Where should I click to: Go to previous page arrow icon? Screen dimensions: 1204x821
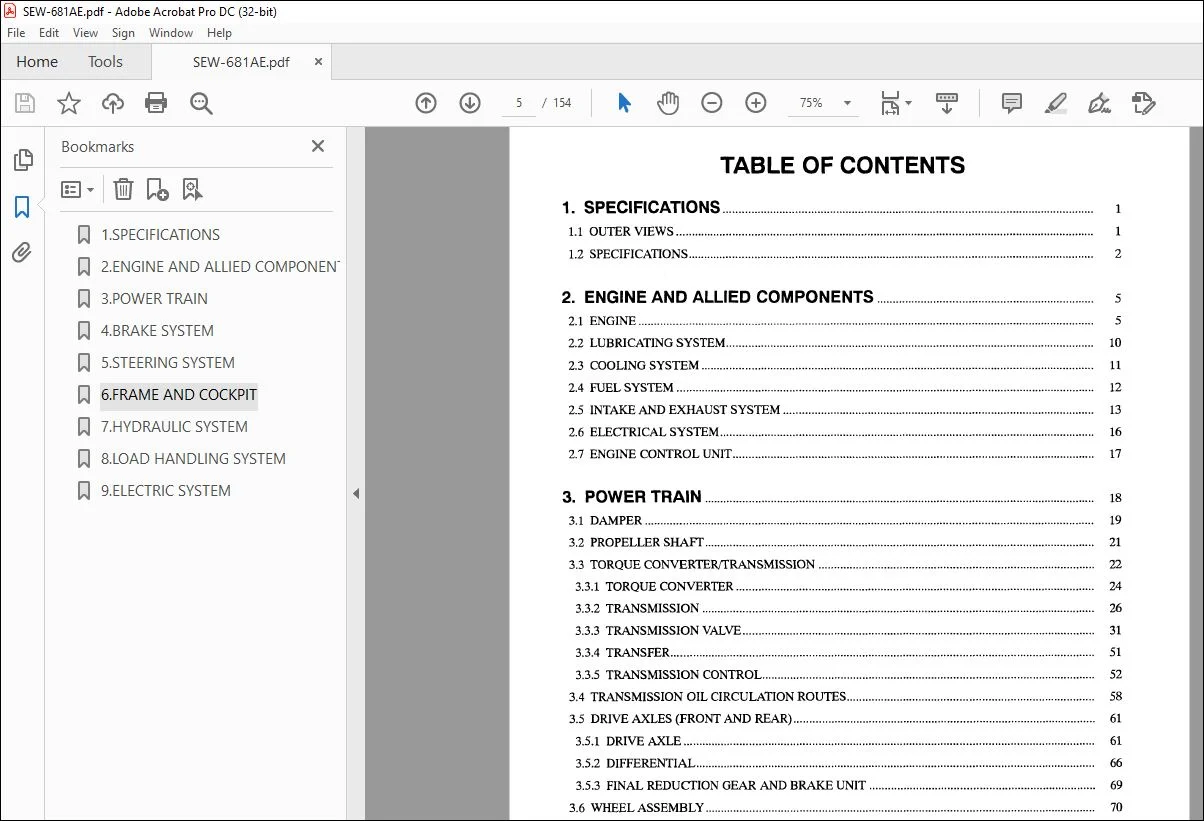point(426,103)
